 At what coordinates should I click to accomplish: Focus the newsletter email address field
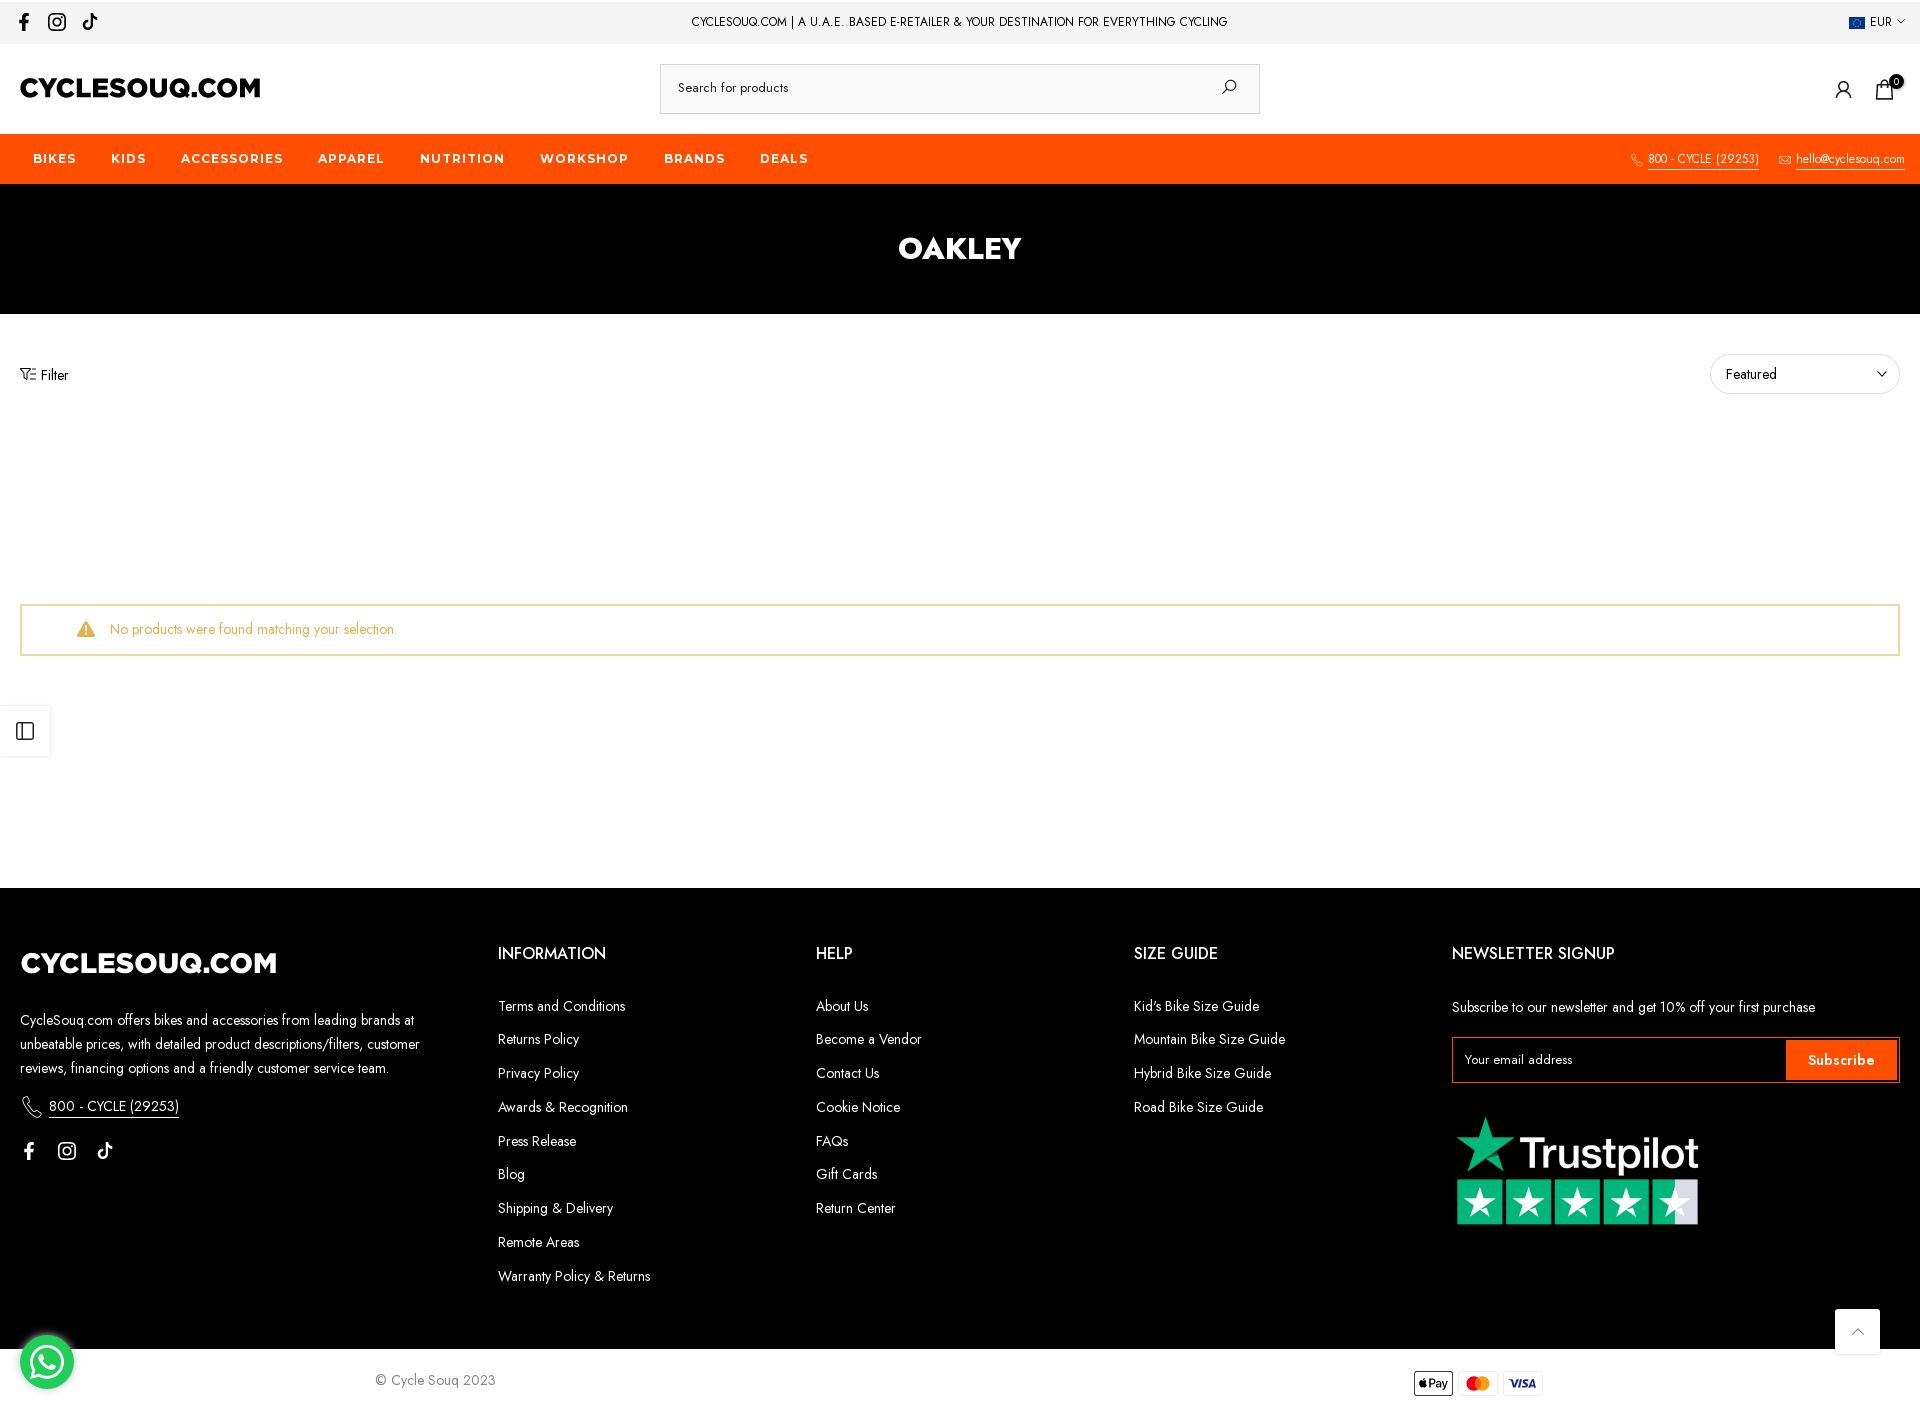coord(1619,1060)
